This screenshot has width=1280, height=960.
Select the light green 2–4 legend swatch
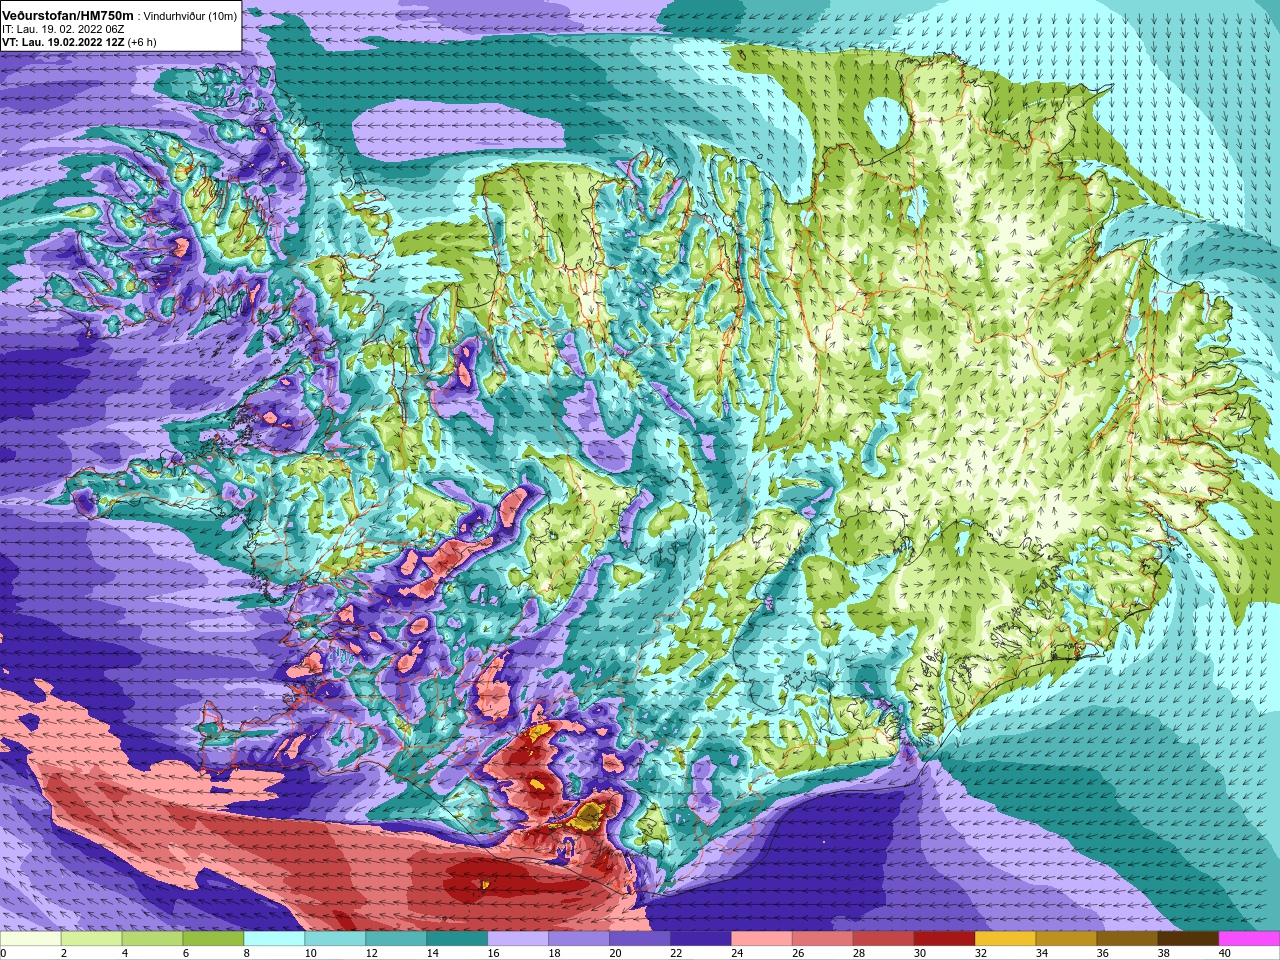pos(92,939)
